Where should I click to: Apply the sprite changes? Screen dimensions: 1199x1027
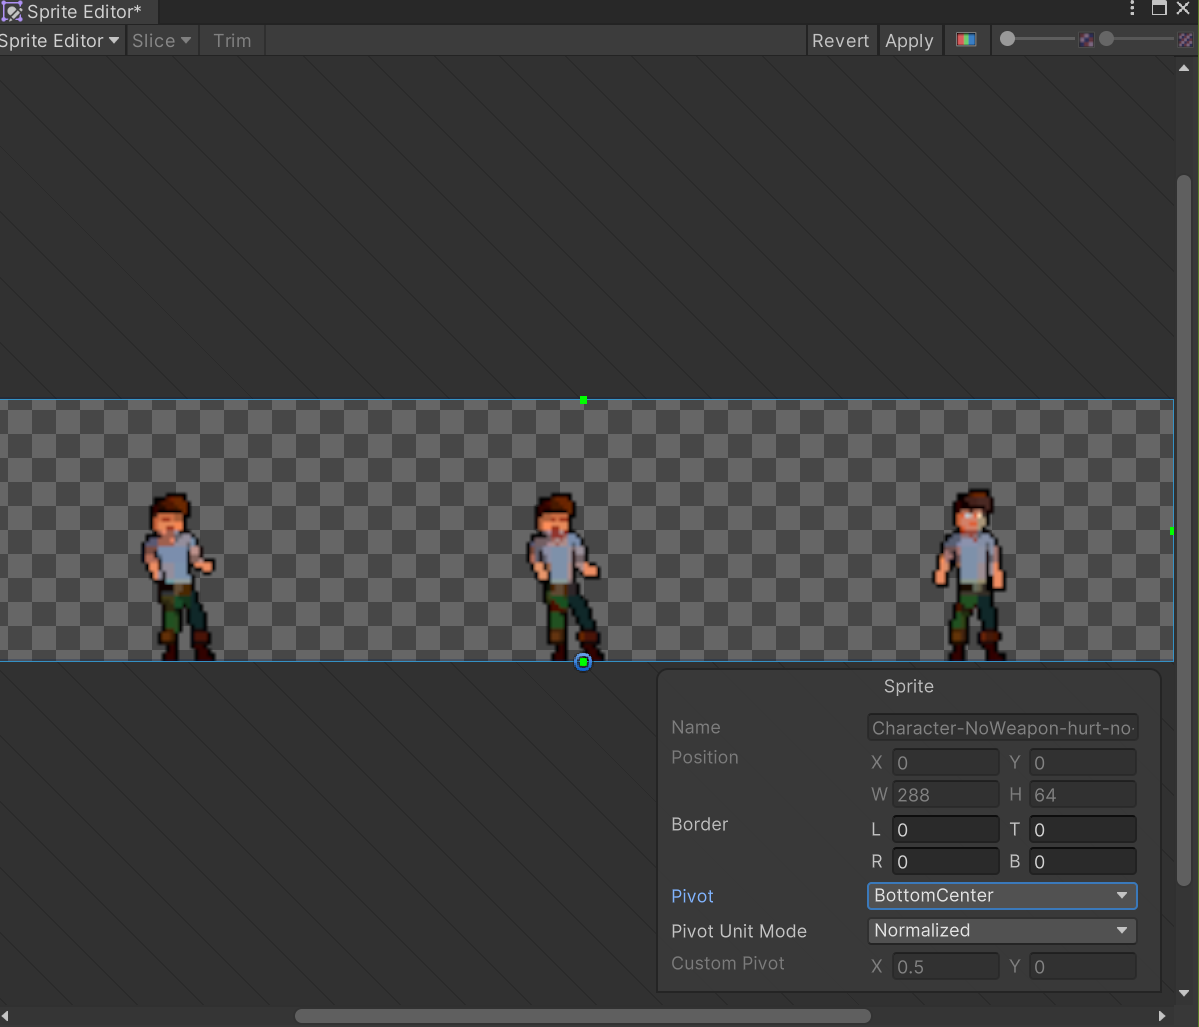click(909, 40)
